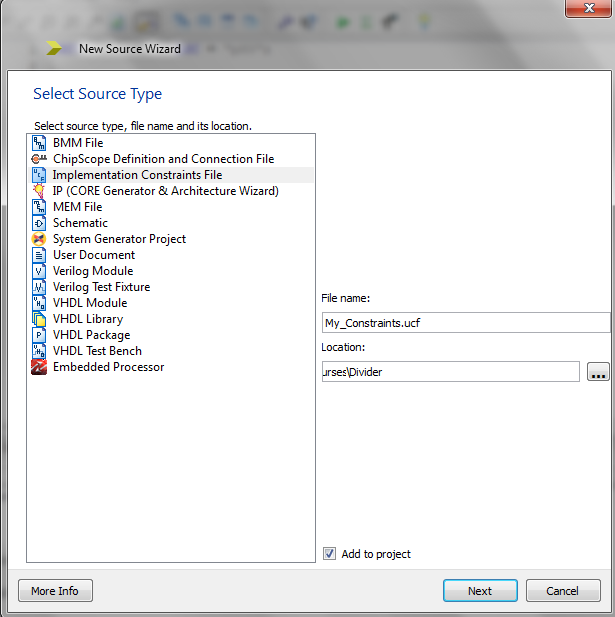Click the IP CORE Generator lightbulb icon
Screen dimensions: 615x617
click(39, 191)
